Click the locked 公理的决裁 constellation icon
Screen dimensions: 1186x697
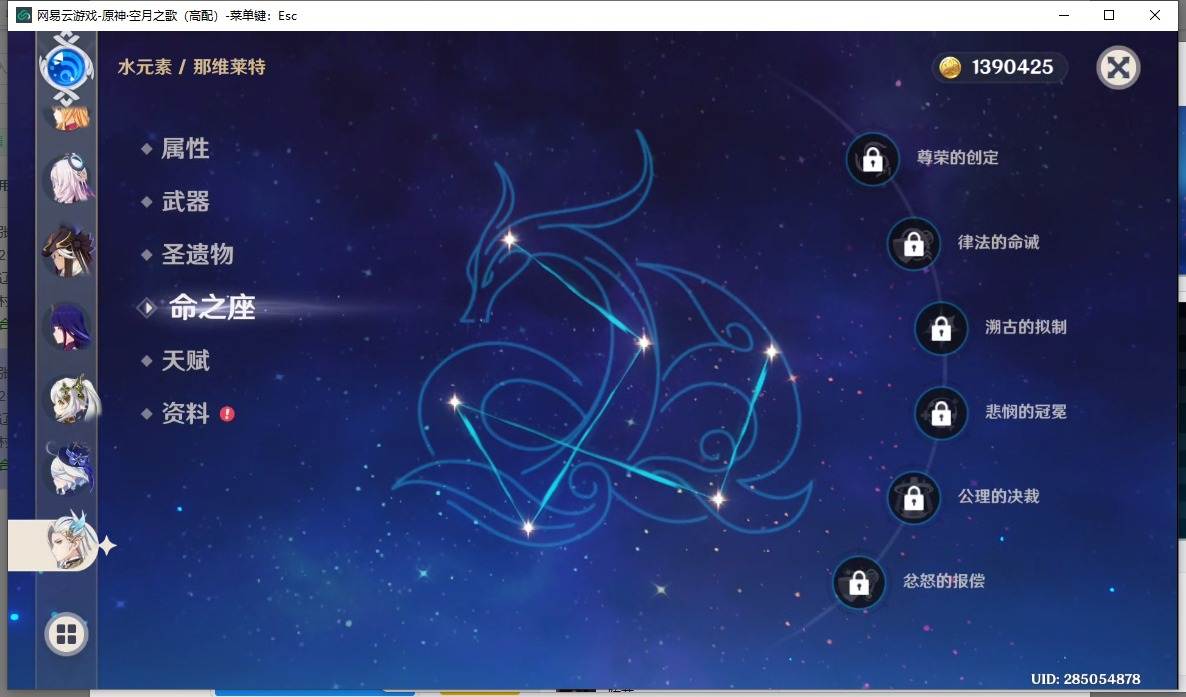tap(914, 498)
